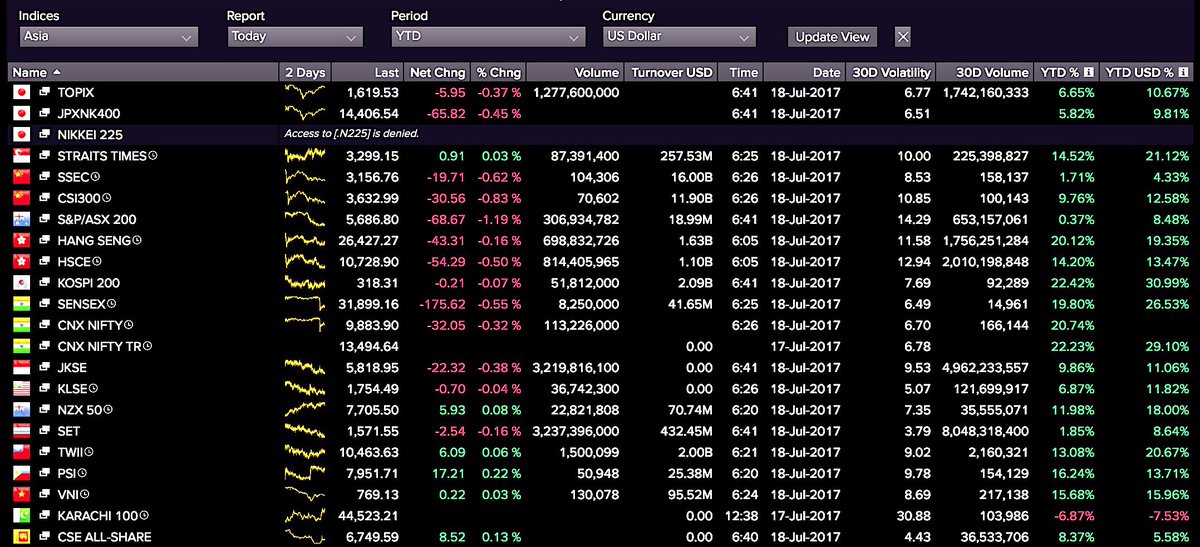Open the Currency dropdown showing US Dollar

679,37
